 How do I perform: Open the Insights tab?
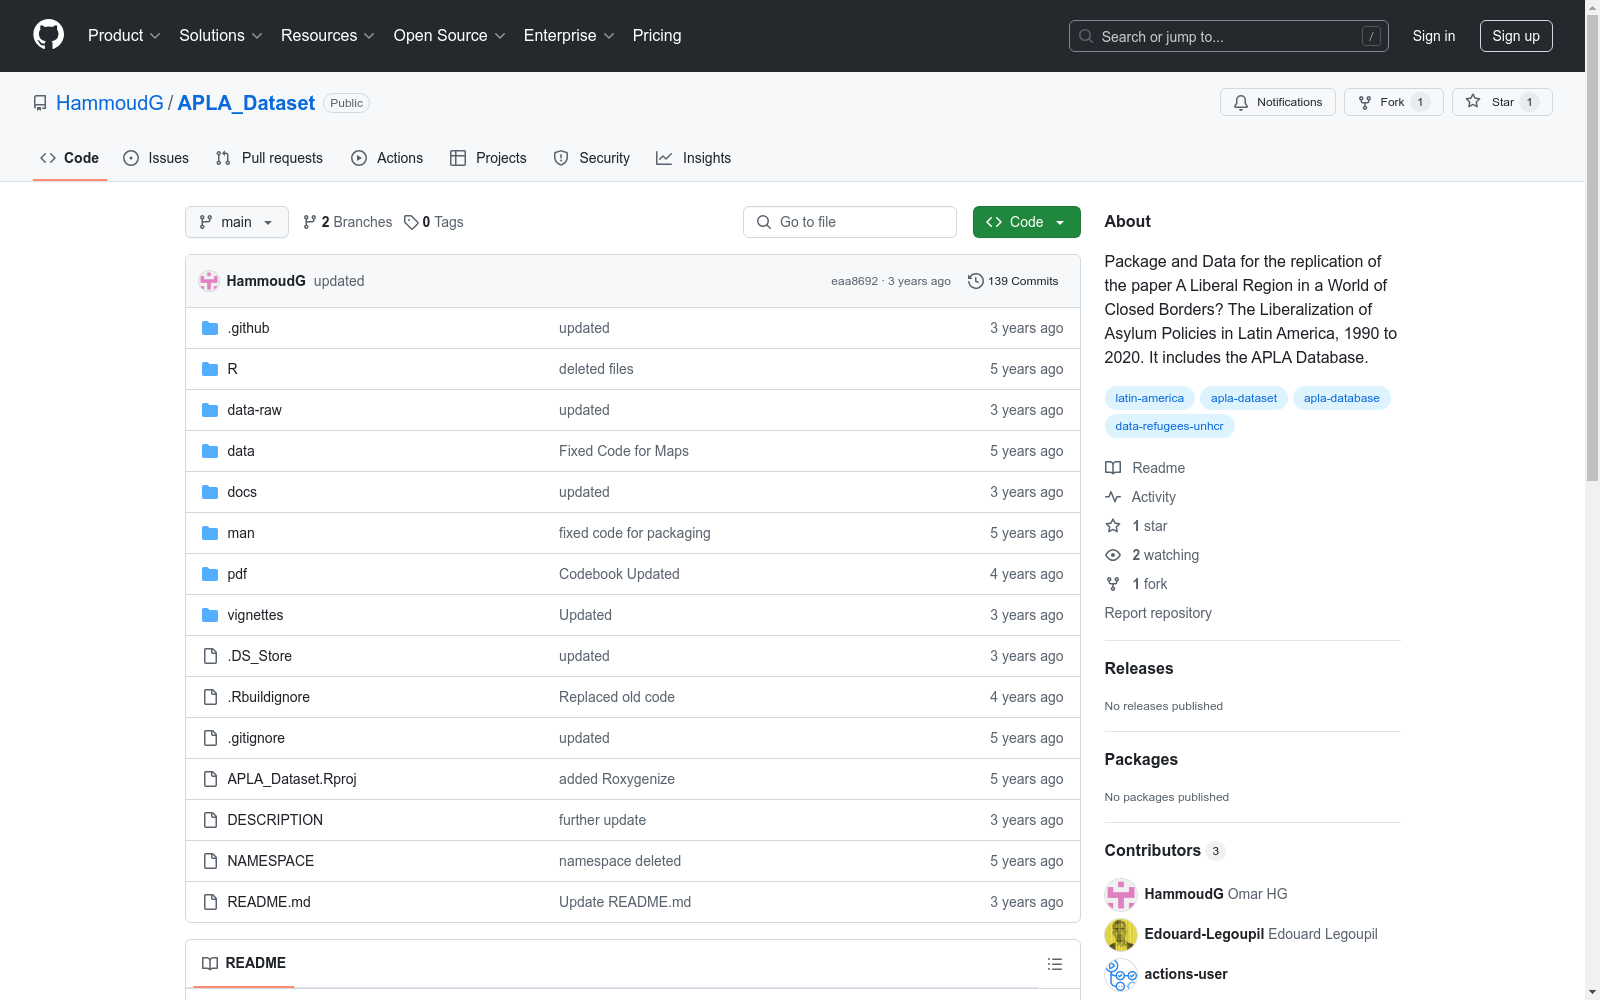(x=694, y=158)
